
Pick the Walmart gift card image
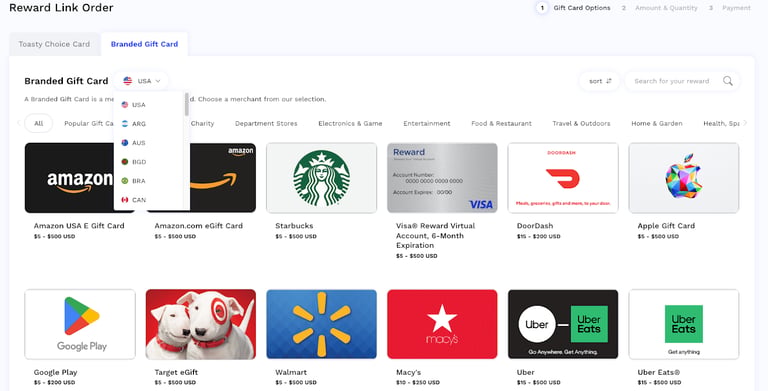(321, 324)
